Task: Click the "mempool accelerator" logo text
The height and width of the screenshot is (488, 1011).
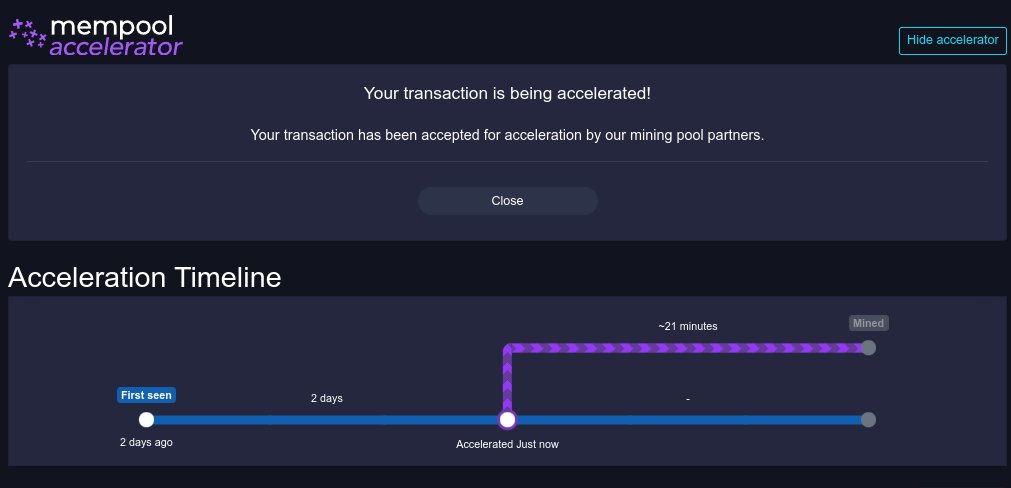Action: [116, 36]
